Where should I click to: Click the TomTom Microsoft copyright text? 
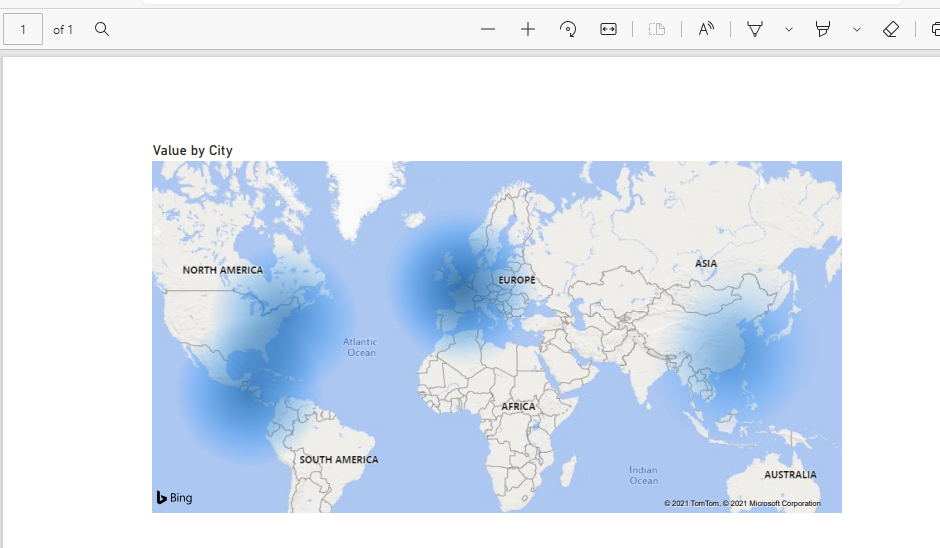742,504
